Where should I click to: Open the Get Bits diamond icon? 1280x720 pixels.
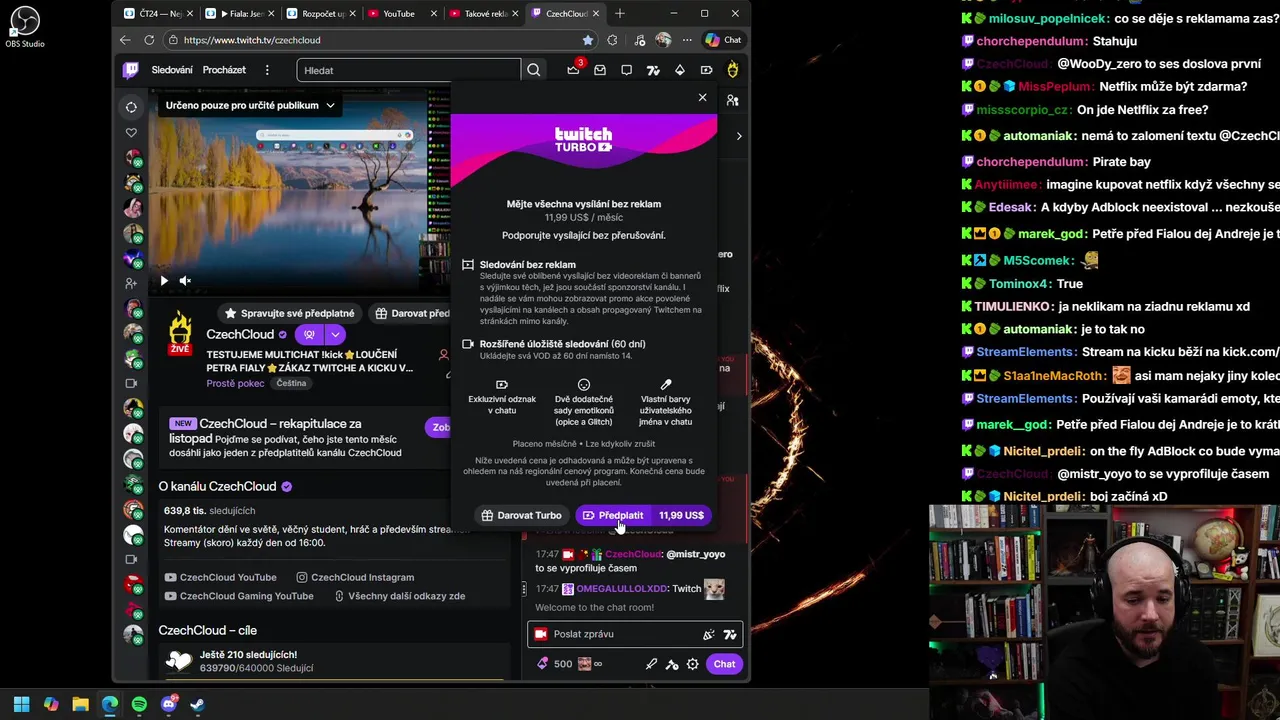pyautogui.click(x=680, y=70)
